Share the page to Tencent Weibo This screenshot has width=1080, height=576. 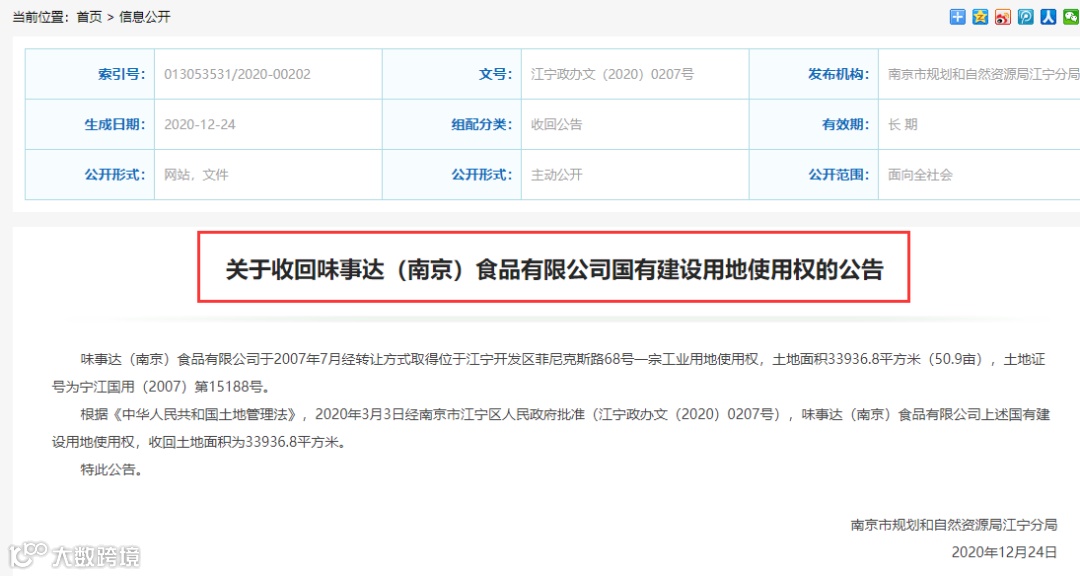[1026, 17]
